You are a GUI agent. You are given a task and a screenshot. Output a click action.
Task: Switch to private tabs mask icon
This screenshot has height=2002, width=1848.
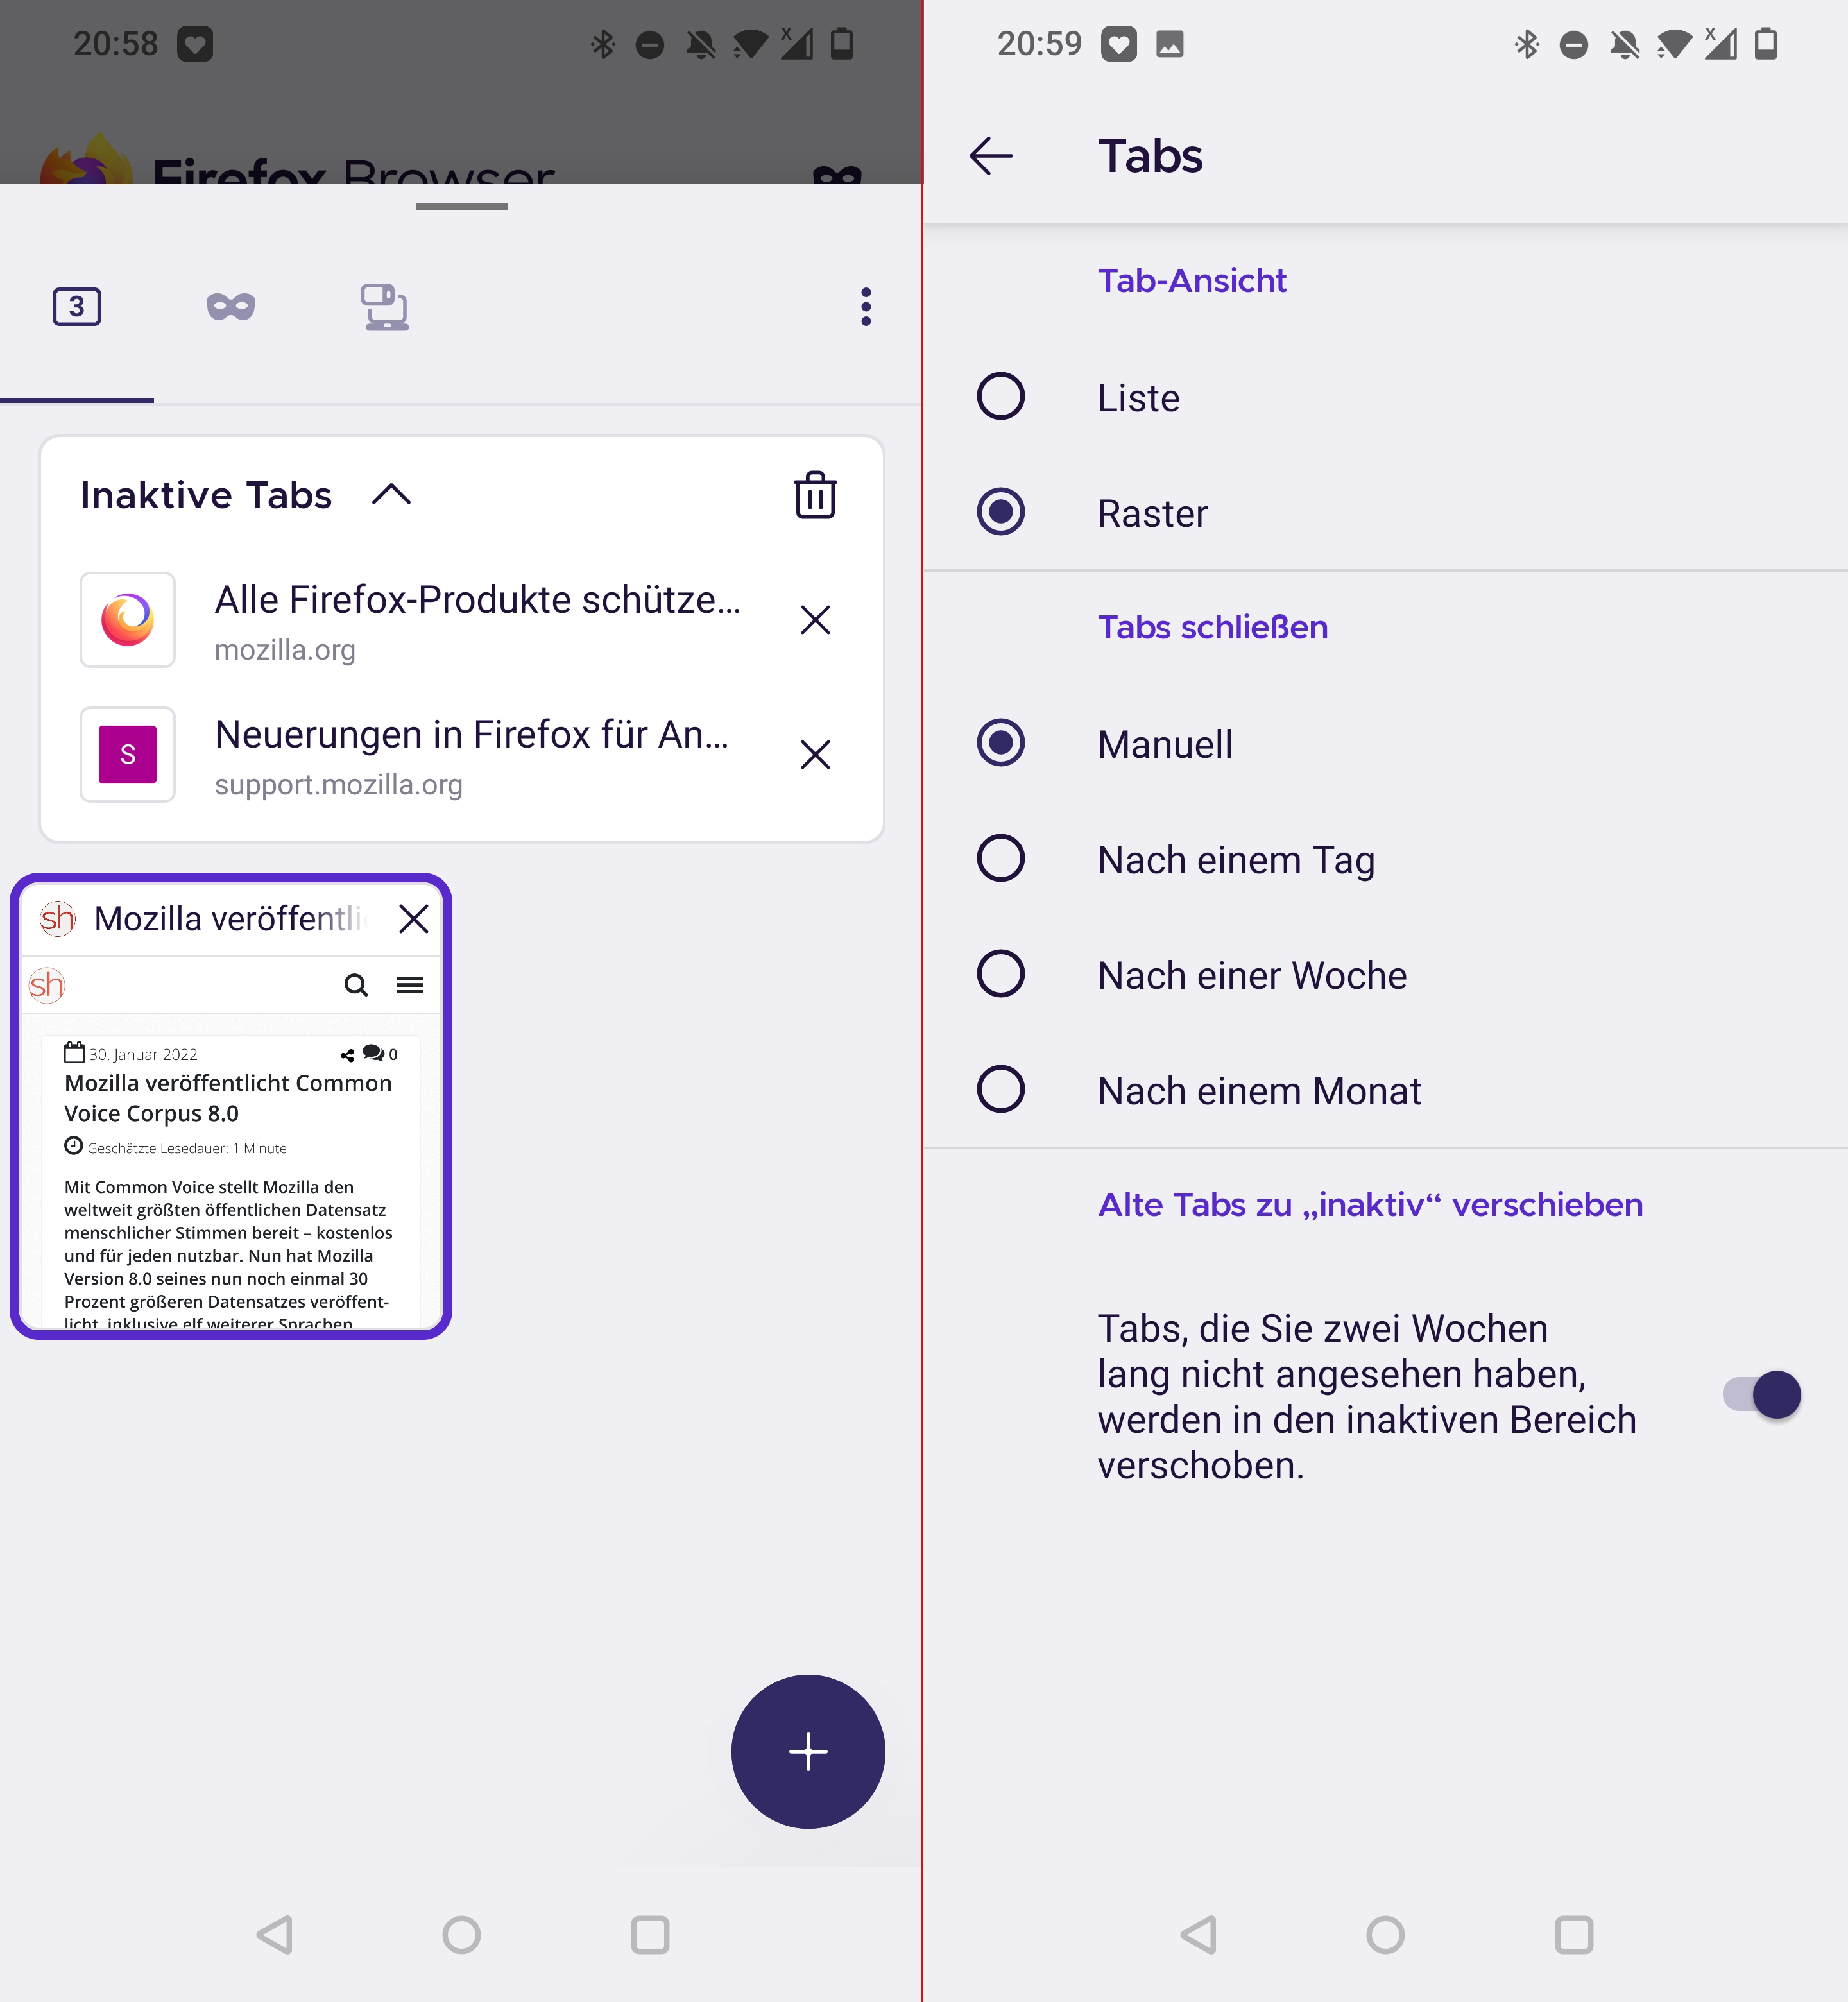pyautogui.click(x=231, y=307)
